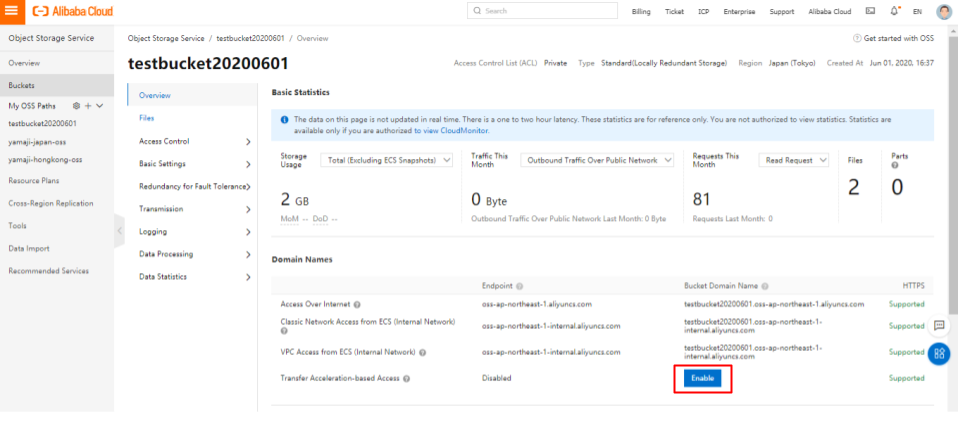This screenshot has height=422, width=970.
Task: Open the Requests This Month dropdown
Action: pos(794,160)
